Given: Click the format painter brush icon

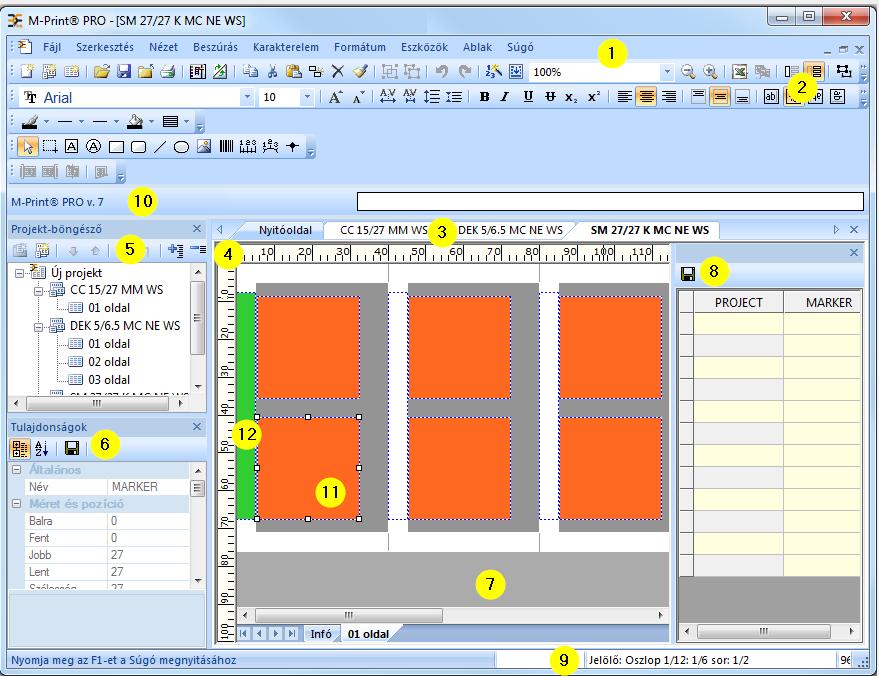Looking at the screenshot, I should tap(360, 71).
